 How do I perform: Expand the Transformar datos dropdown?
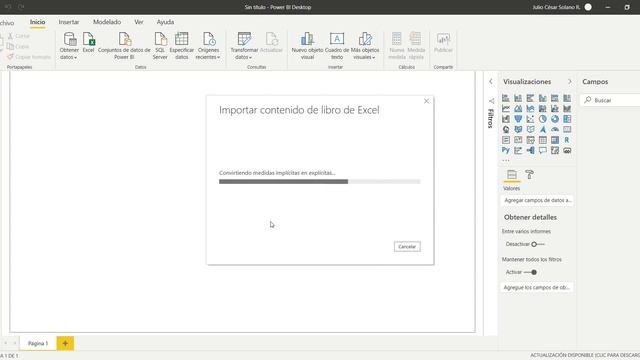tap(244, 46)
